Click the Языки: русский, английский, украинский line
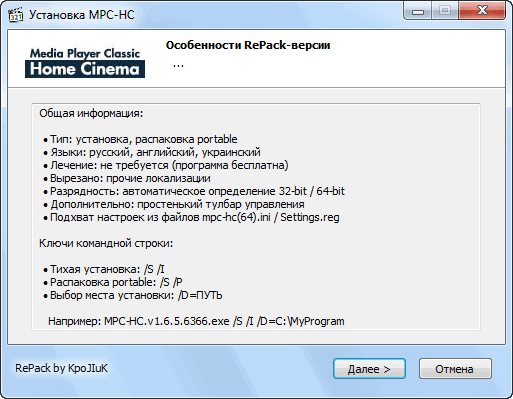 pos(152,152)
